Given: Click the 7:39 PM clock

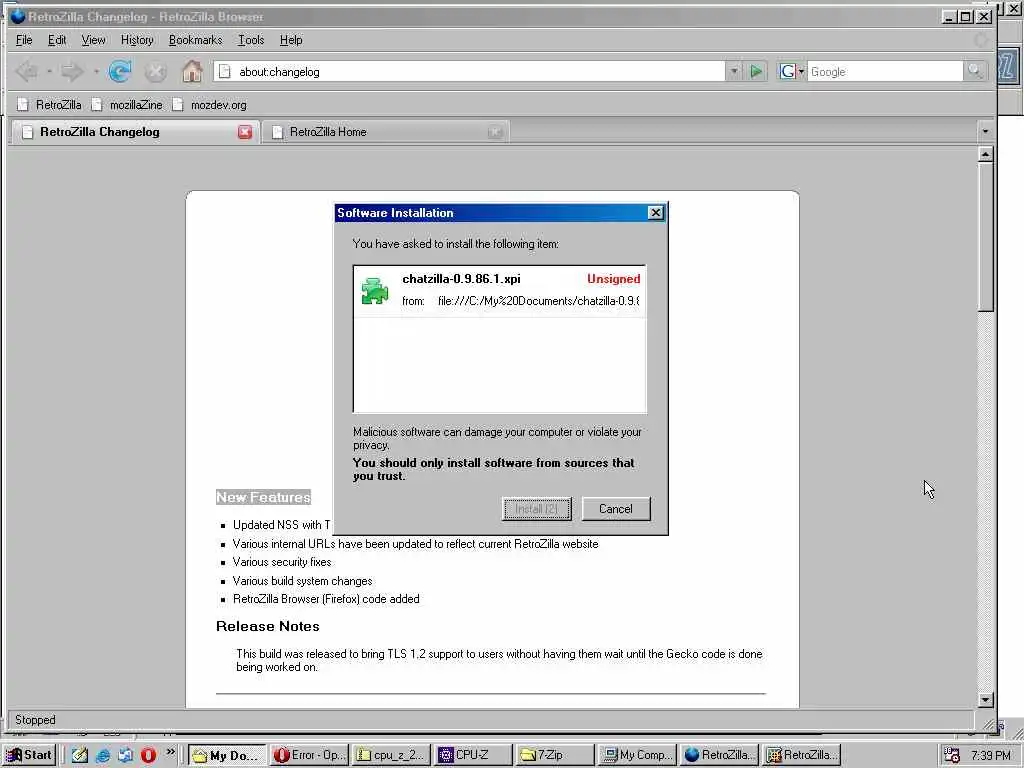Looking at the screenshot, I should point(990,755).
